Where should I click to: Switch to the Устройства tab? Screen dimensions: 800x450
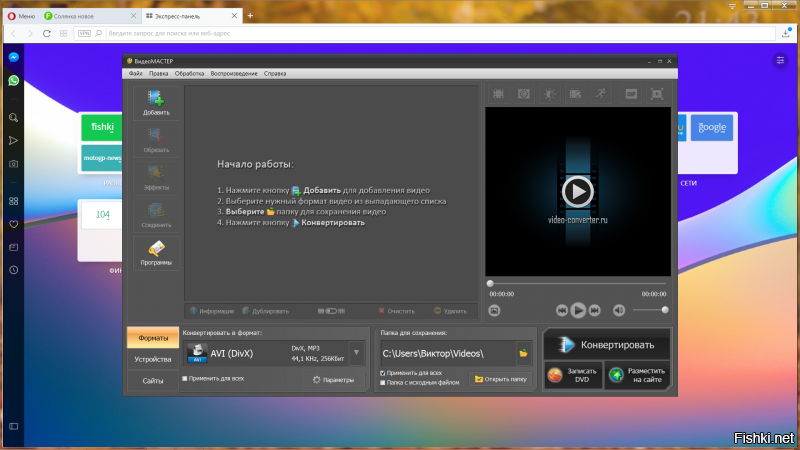point(153,359)
